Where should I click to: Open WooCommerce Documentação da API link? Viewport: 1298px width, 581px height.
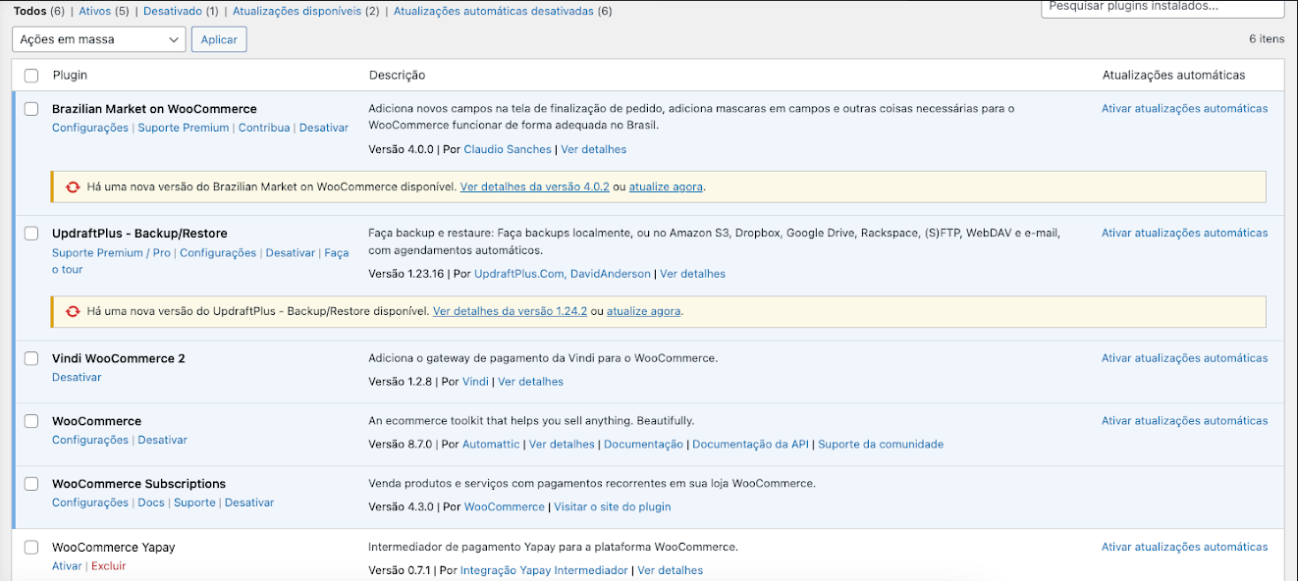[x=750, y=444]
